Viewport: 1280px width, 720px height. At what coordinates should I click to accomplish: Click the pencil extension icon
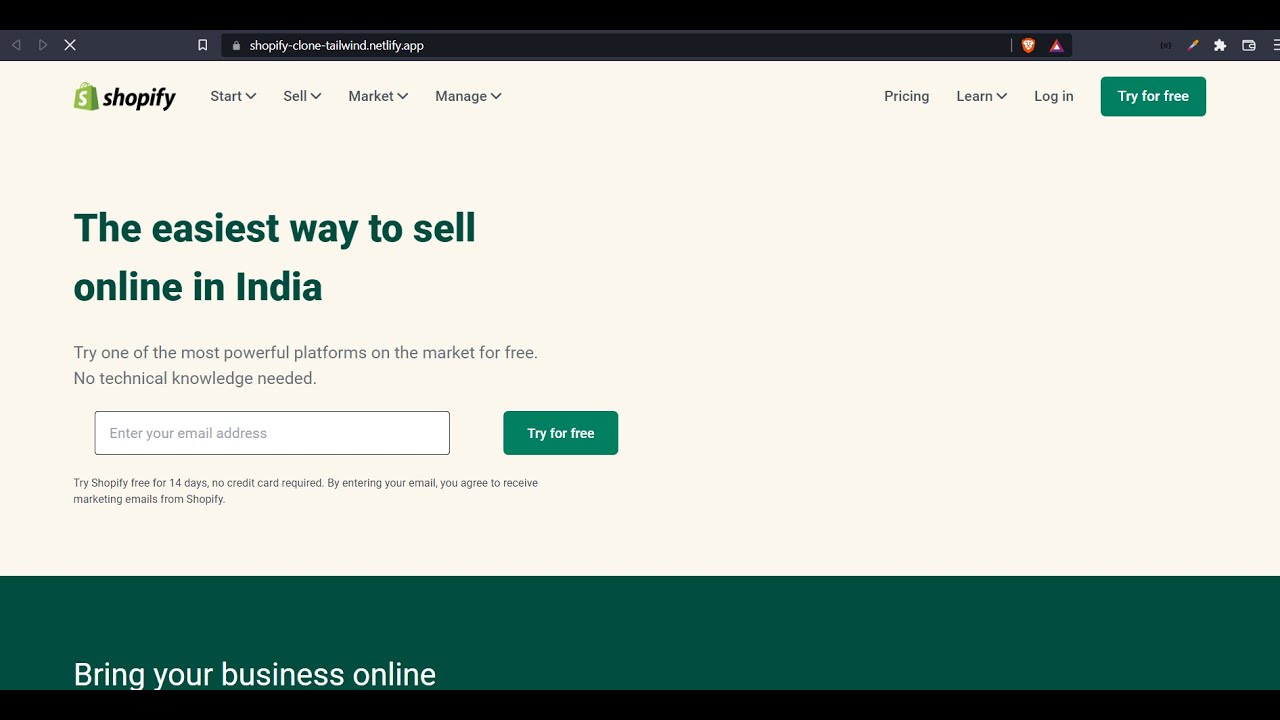(x=1193, y=45)
